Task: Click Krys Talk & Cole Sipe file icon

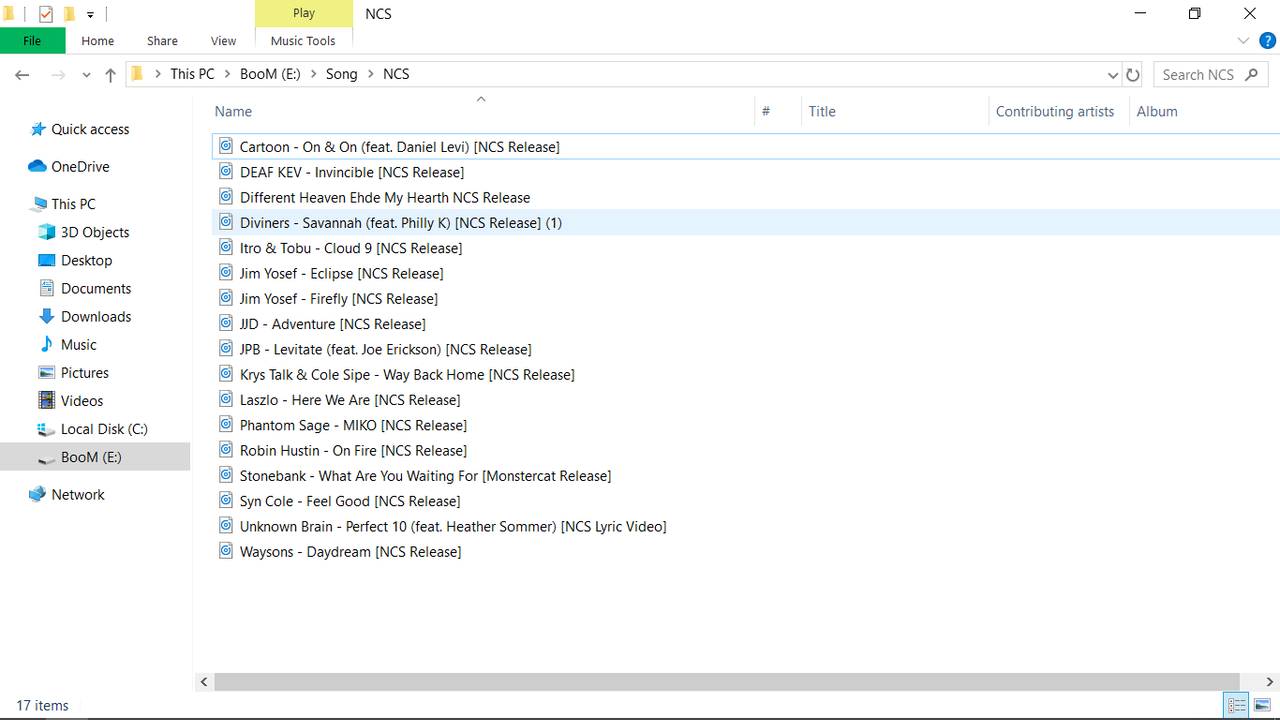Action: pyautogui.click(x=226, y=374)
